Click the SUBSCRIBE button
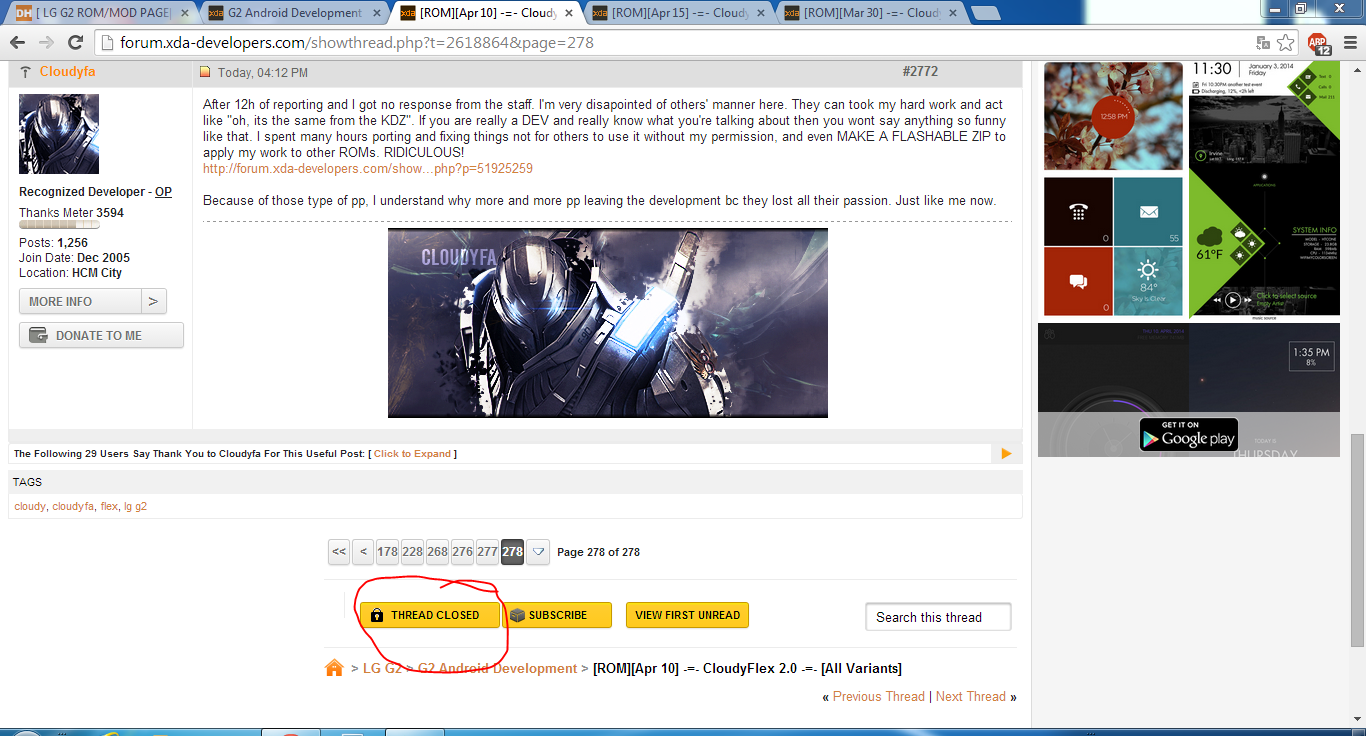The height and width of the screenshot is (736, 1366). pyautogui.click(x=556, y=615)
